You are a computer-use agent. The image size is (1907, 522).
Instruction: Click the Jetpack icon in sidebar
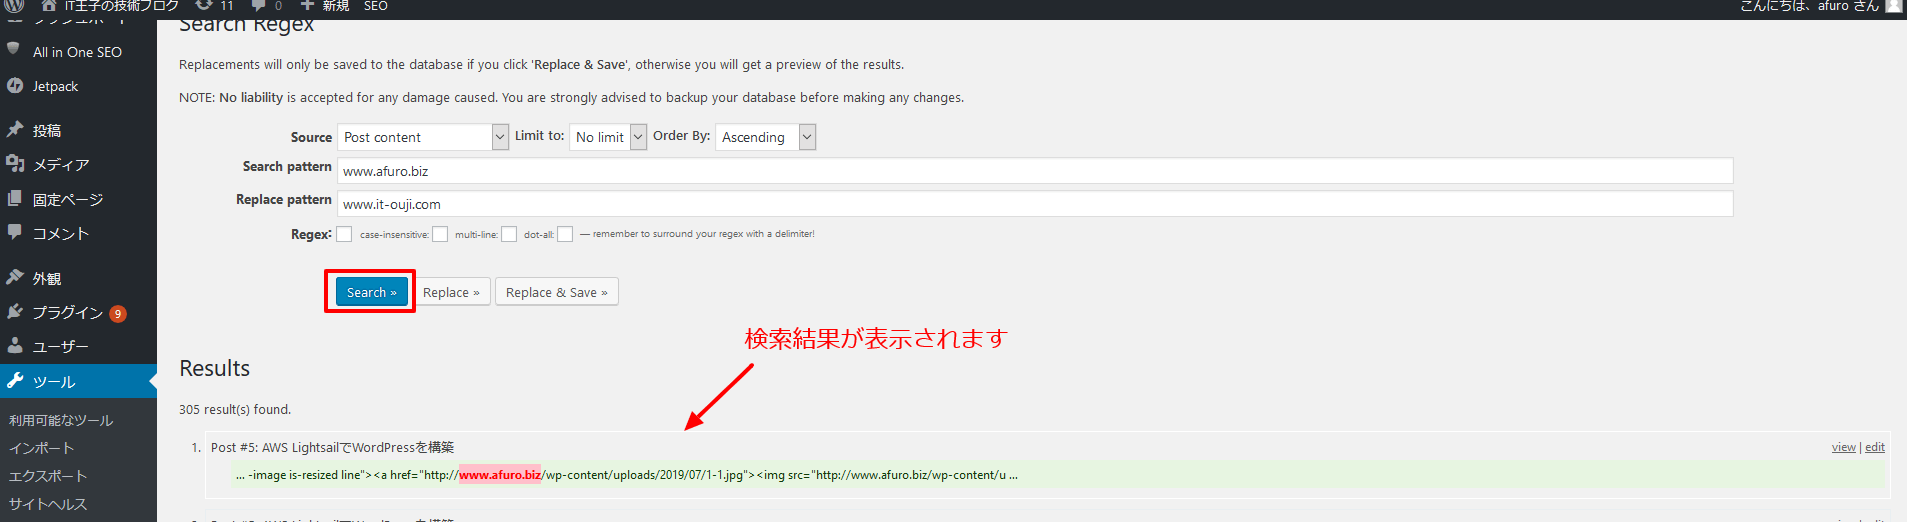click(x=15, y=86)
